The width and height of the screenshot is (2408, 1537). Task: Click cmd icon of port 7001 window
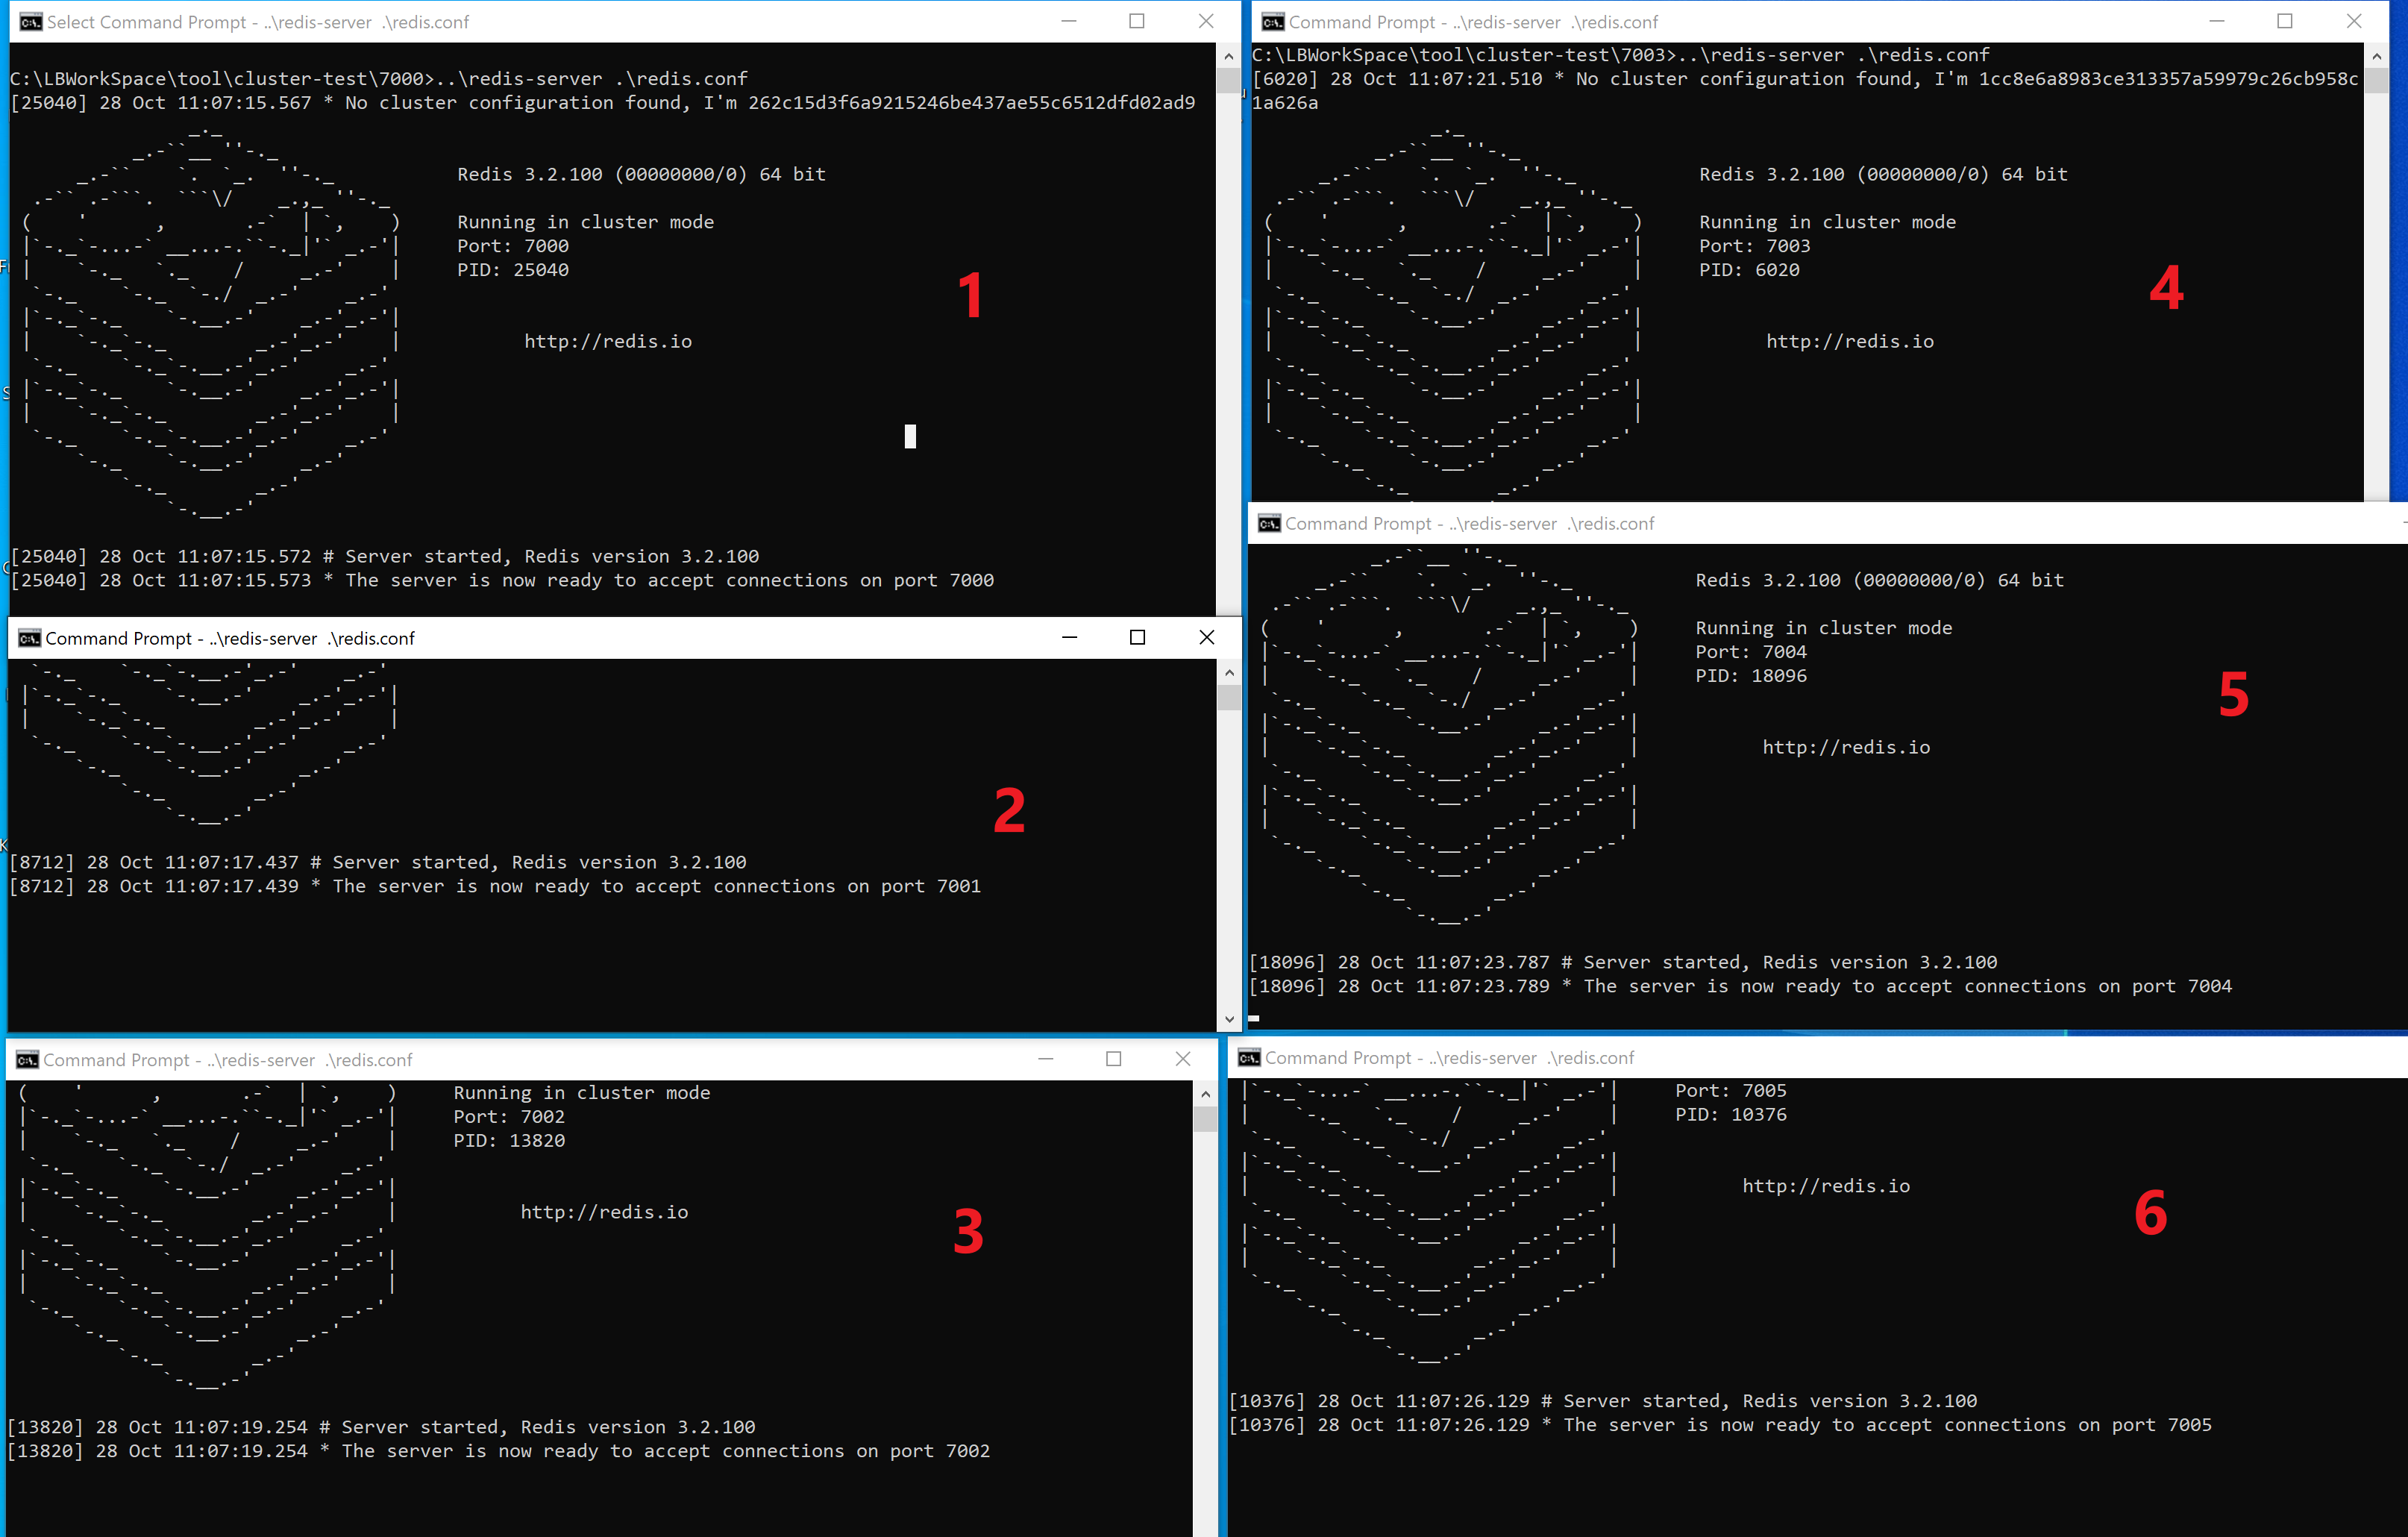coord(29,638)
